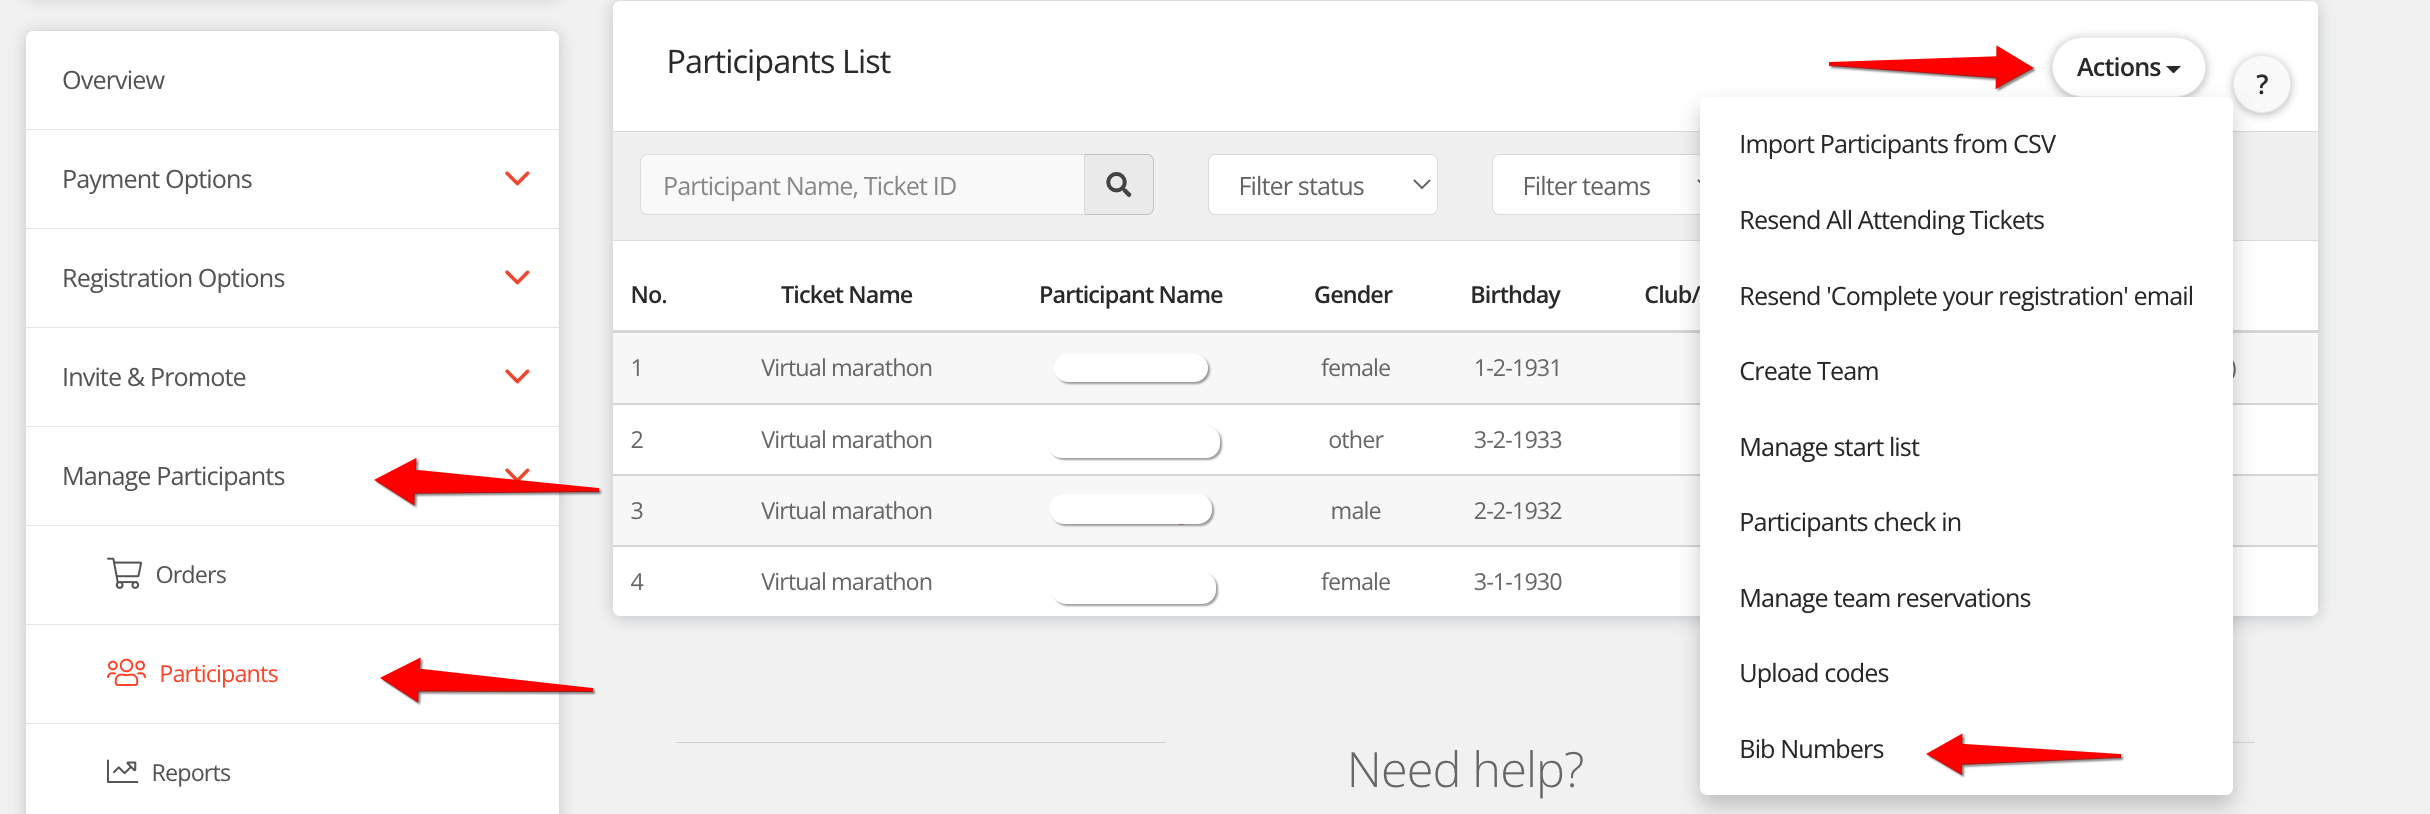Select Resend All Attending Tickets
This screenshot has height=814, width=2430.
point(1890,220)
